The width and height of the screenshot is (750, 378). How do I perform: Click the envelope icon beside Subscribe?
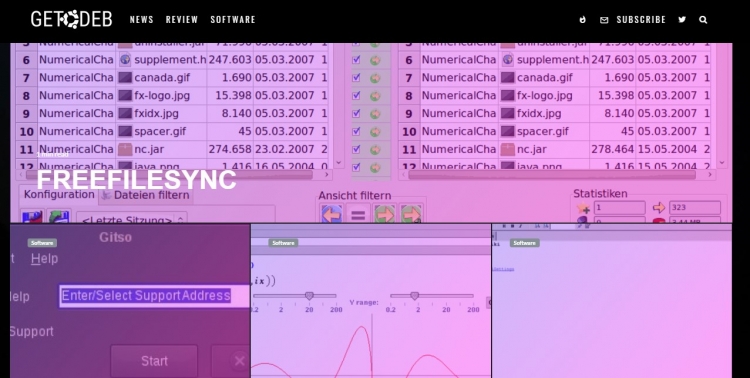click(604, 20)
